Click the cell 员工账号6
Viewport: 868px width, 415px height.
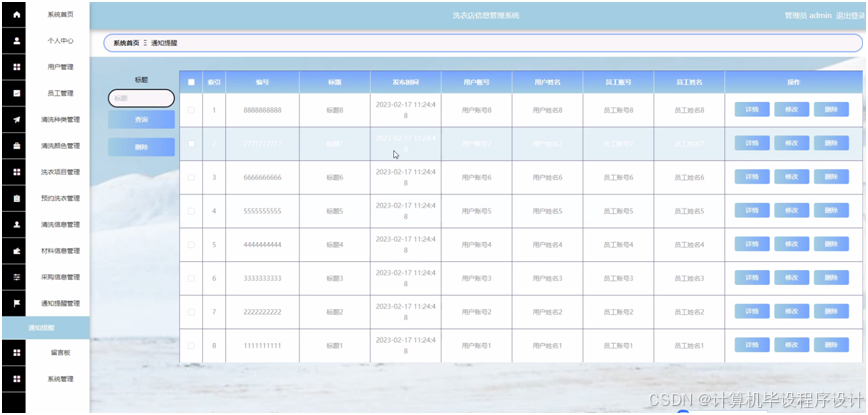pos(618,178)
